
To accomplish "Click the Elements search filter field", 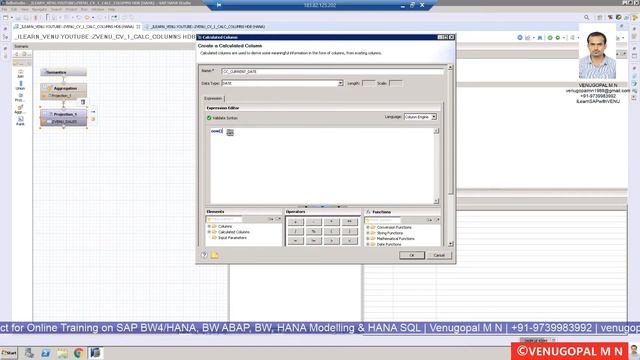I will point(224,220).
